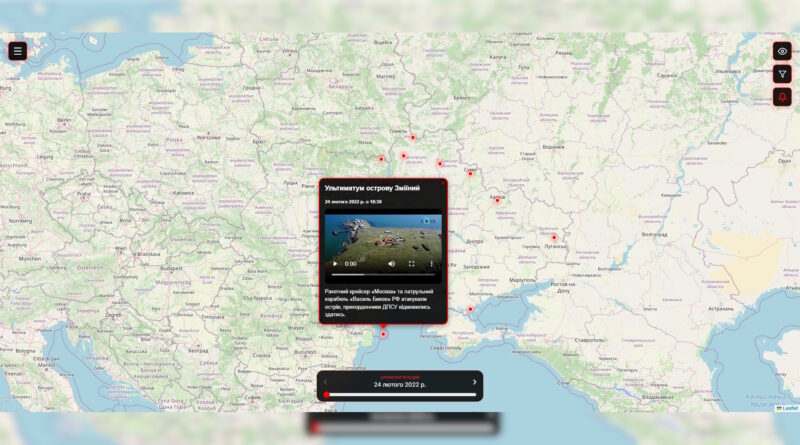This screenshot has width=800, height=445.
Task: Click the date '24 лютого 2022 р.' on timeline
Action: (x=399, y=385)
